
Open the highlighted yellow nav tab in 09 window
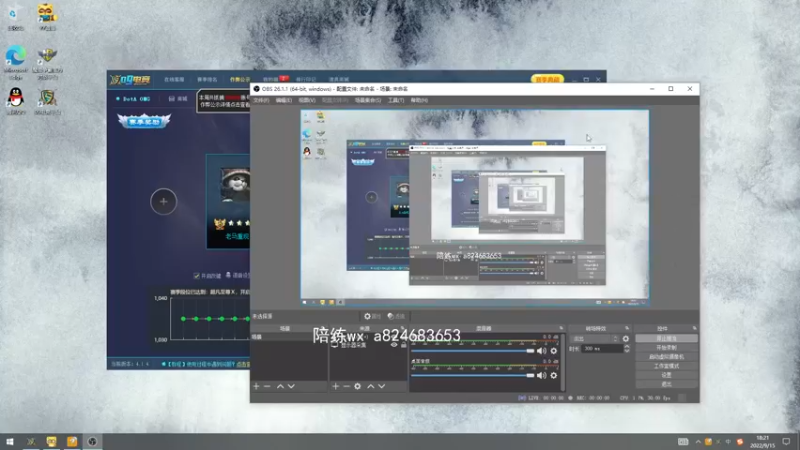[240, 80]
